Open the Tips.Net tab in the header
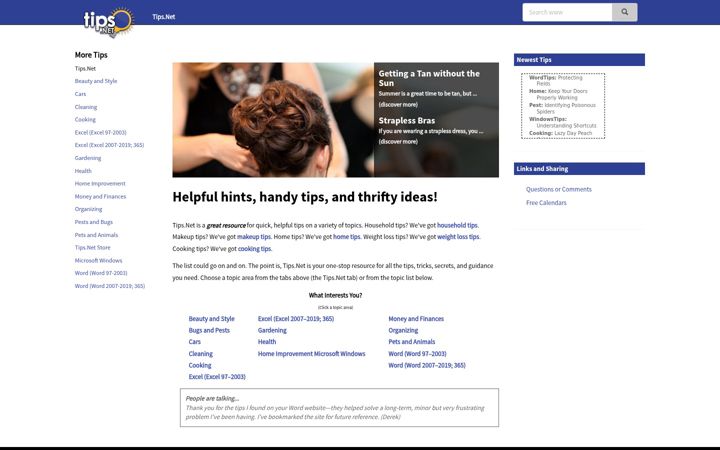This screenshot has height=450, width=720. (163, 17)
